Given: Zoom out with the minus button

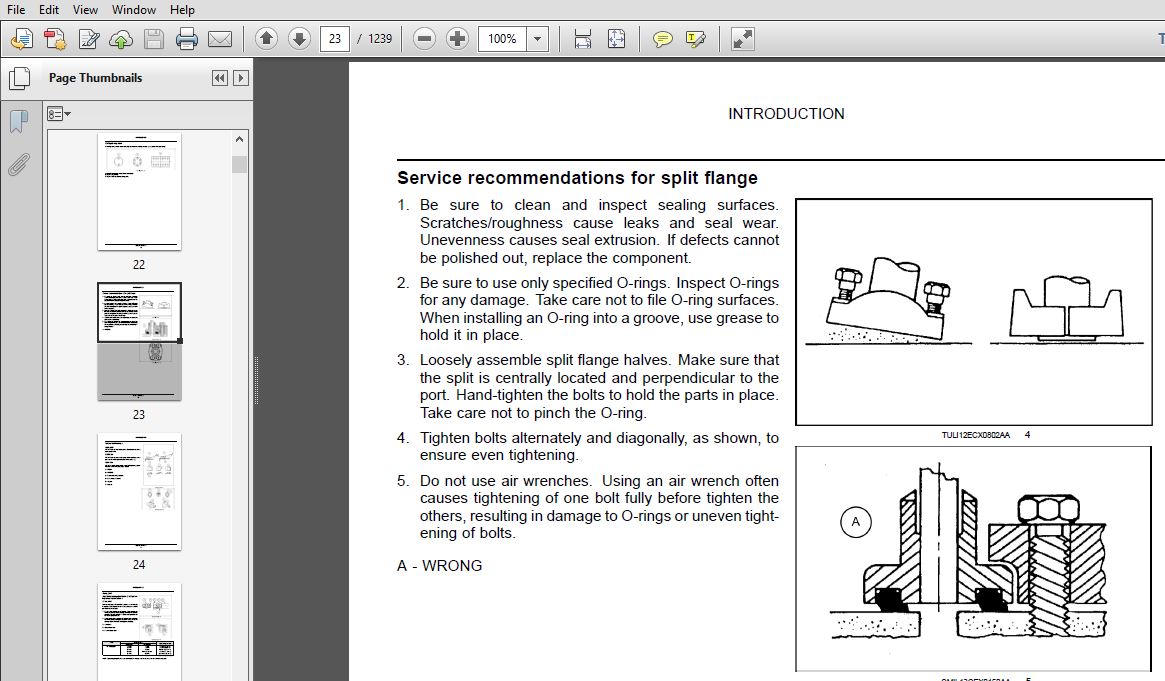Looking at the screenshot, I should point(424,39).
